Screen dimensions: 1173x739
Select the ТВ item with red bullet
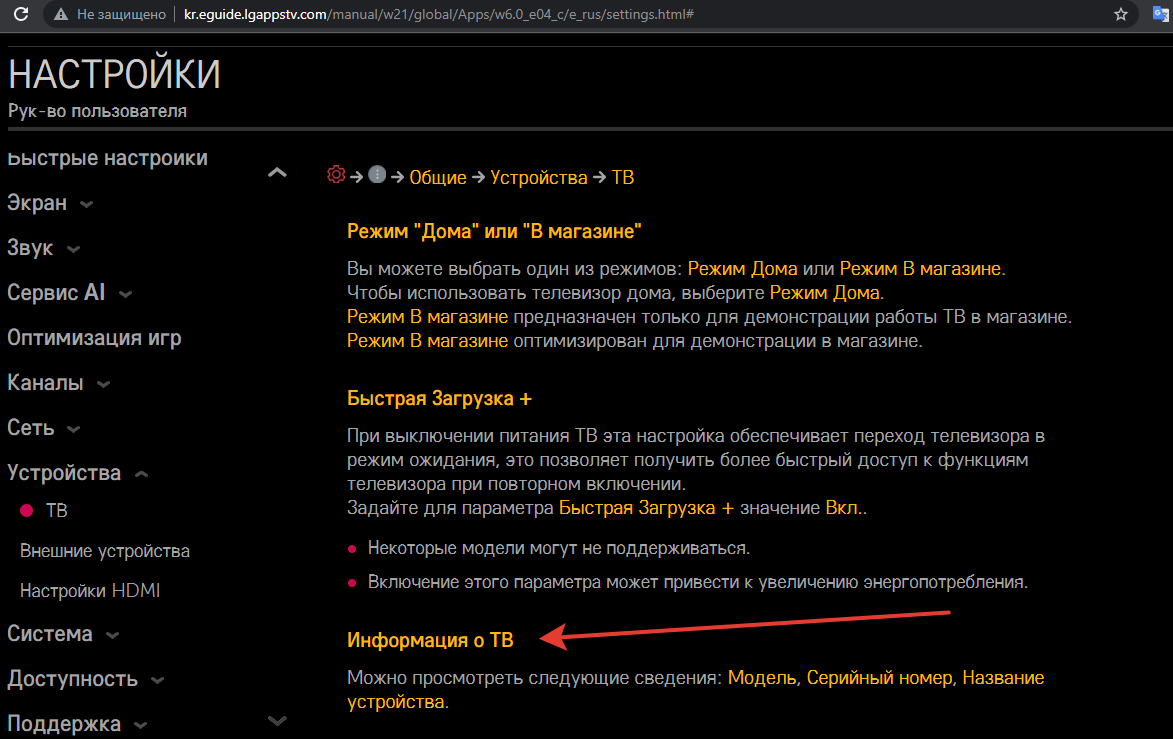coord(56,510)
